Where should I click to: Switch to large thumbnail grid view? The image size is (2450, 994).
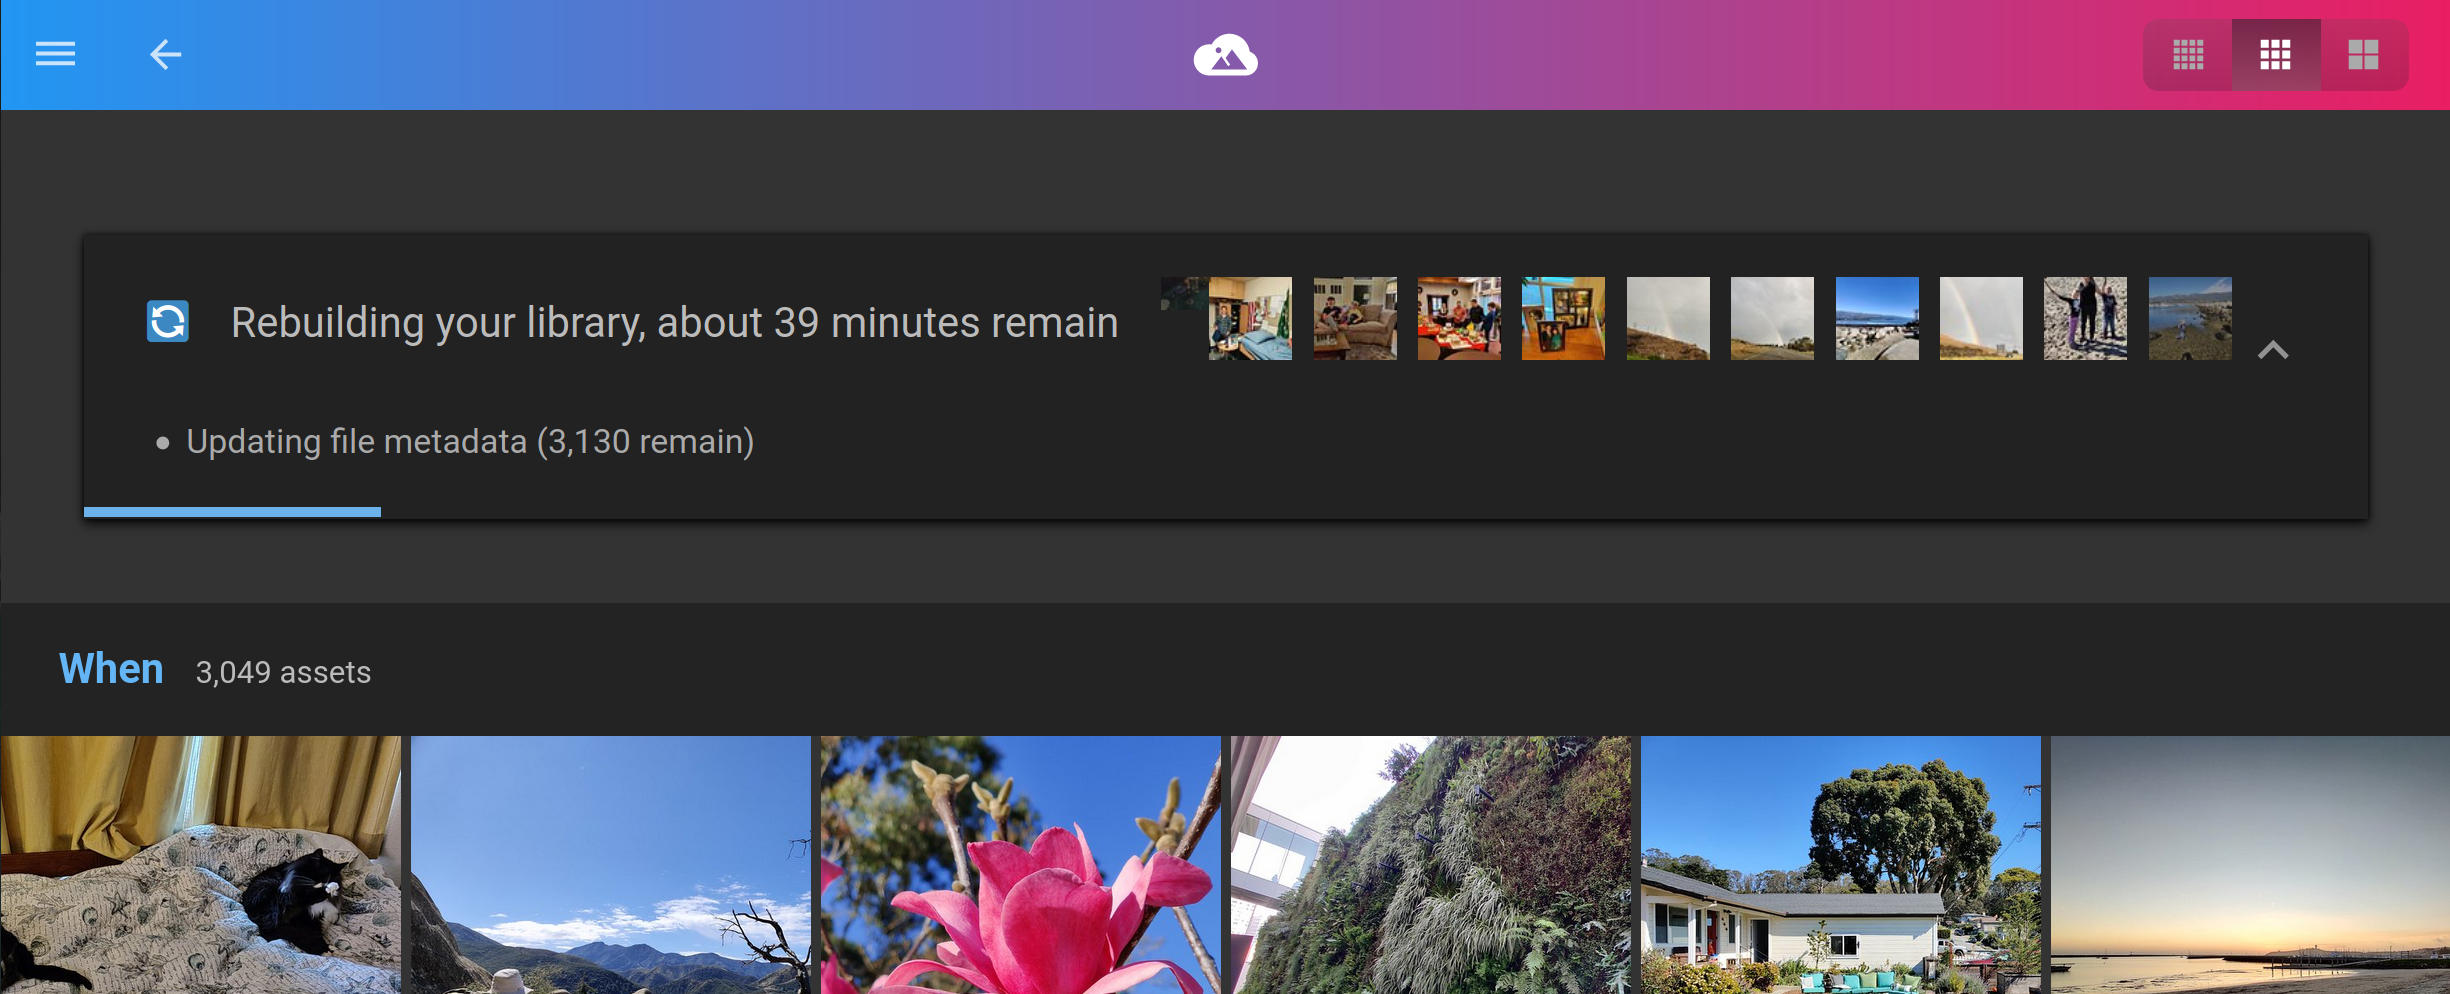2363,55
